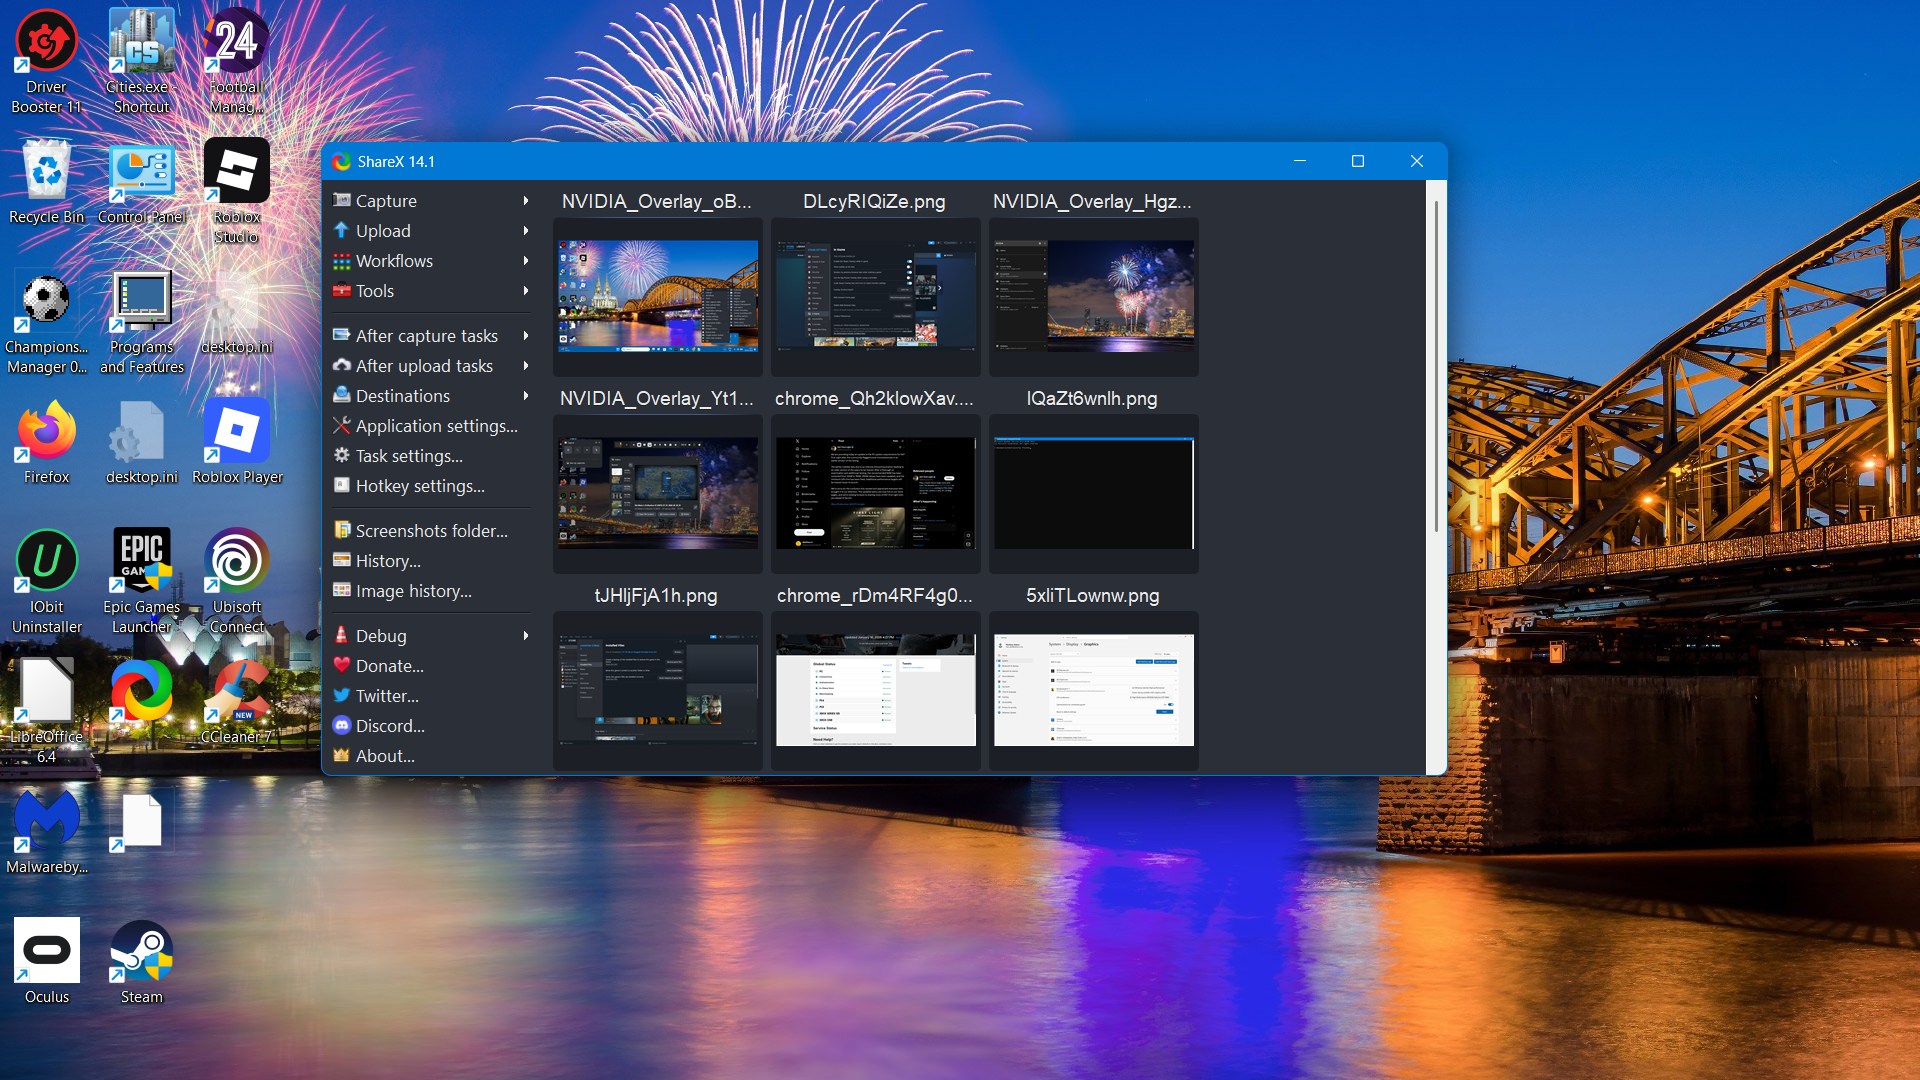
Task: Click the Capture camera icon in ShareX
Action: click(x=342, y=200)
